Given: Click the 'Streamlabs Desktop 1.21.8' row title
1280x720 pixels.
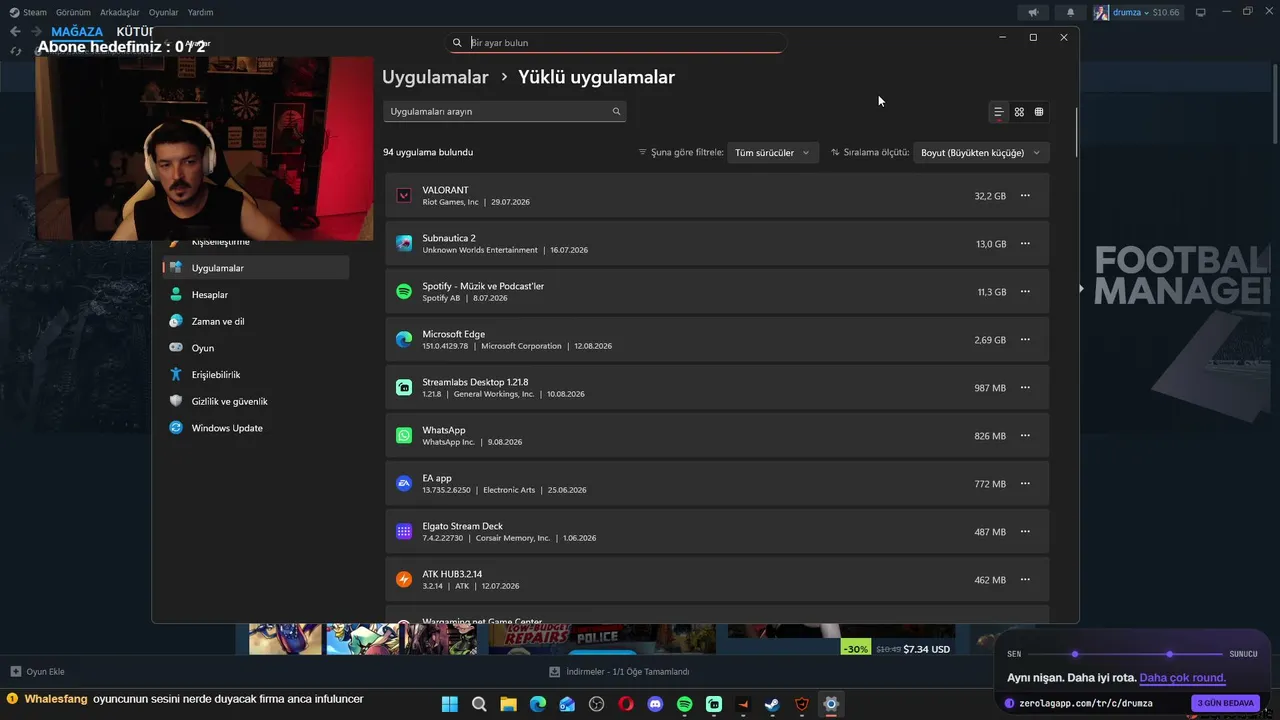Looking at the screenshot, I should (x=475, y=382).
